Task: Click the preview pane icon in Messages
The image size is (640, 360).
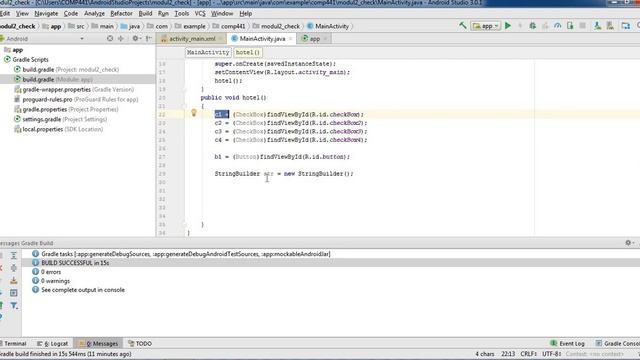Action: point(13,293)
